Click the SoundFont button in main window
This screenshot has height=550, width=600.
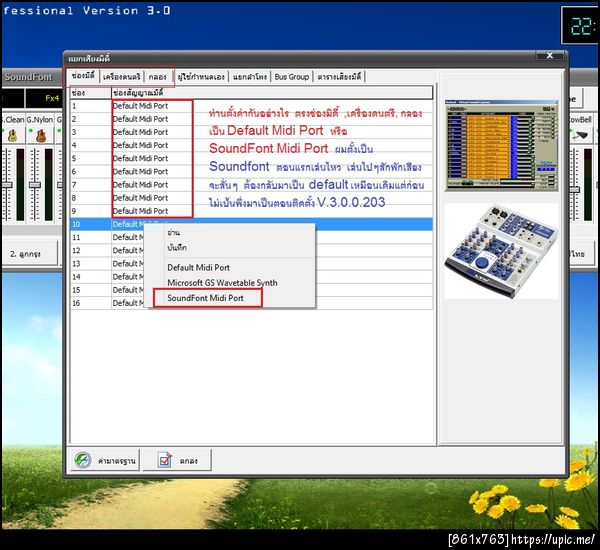click(29, 77)
